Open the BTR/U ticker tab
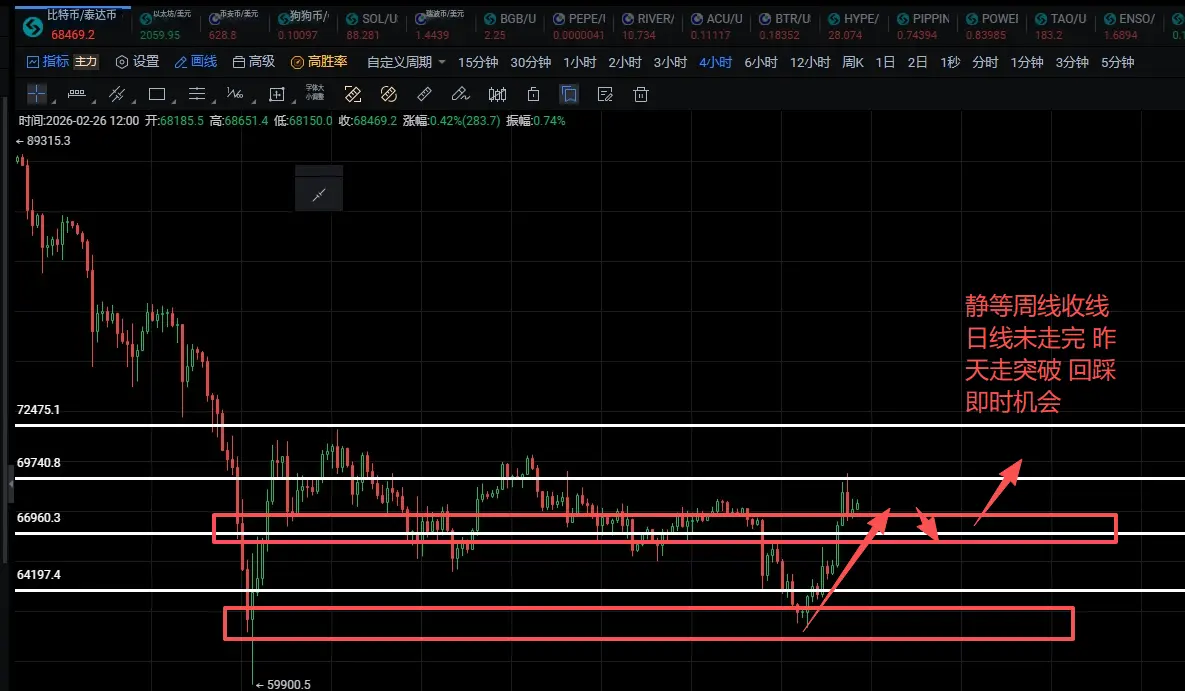Image resolution: width=1185 pixels, height=691 pixels. tap(785, 24)
